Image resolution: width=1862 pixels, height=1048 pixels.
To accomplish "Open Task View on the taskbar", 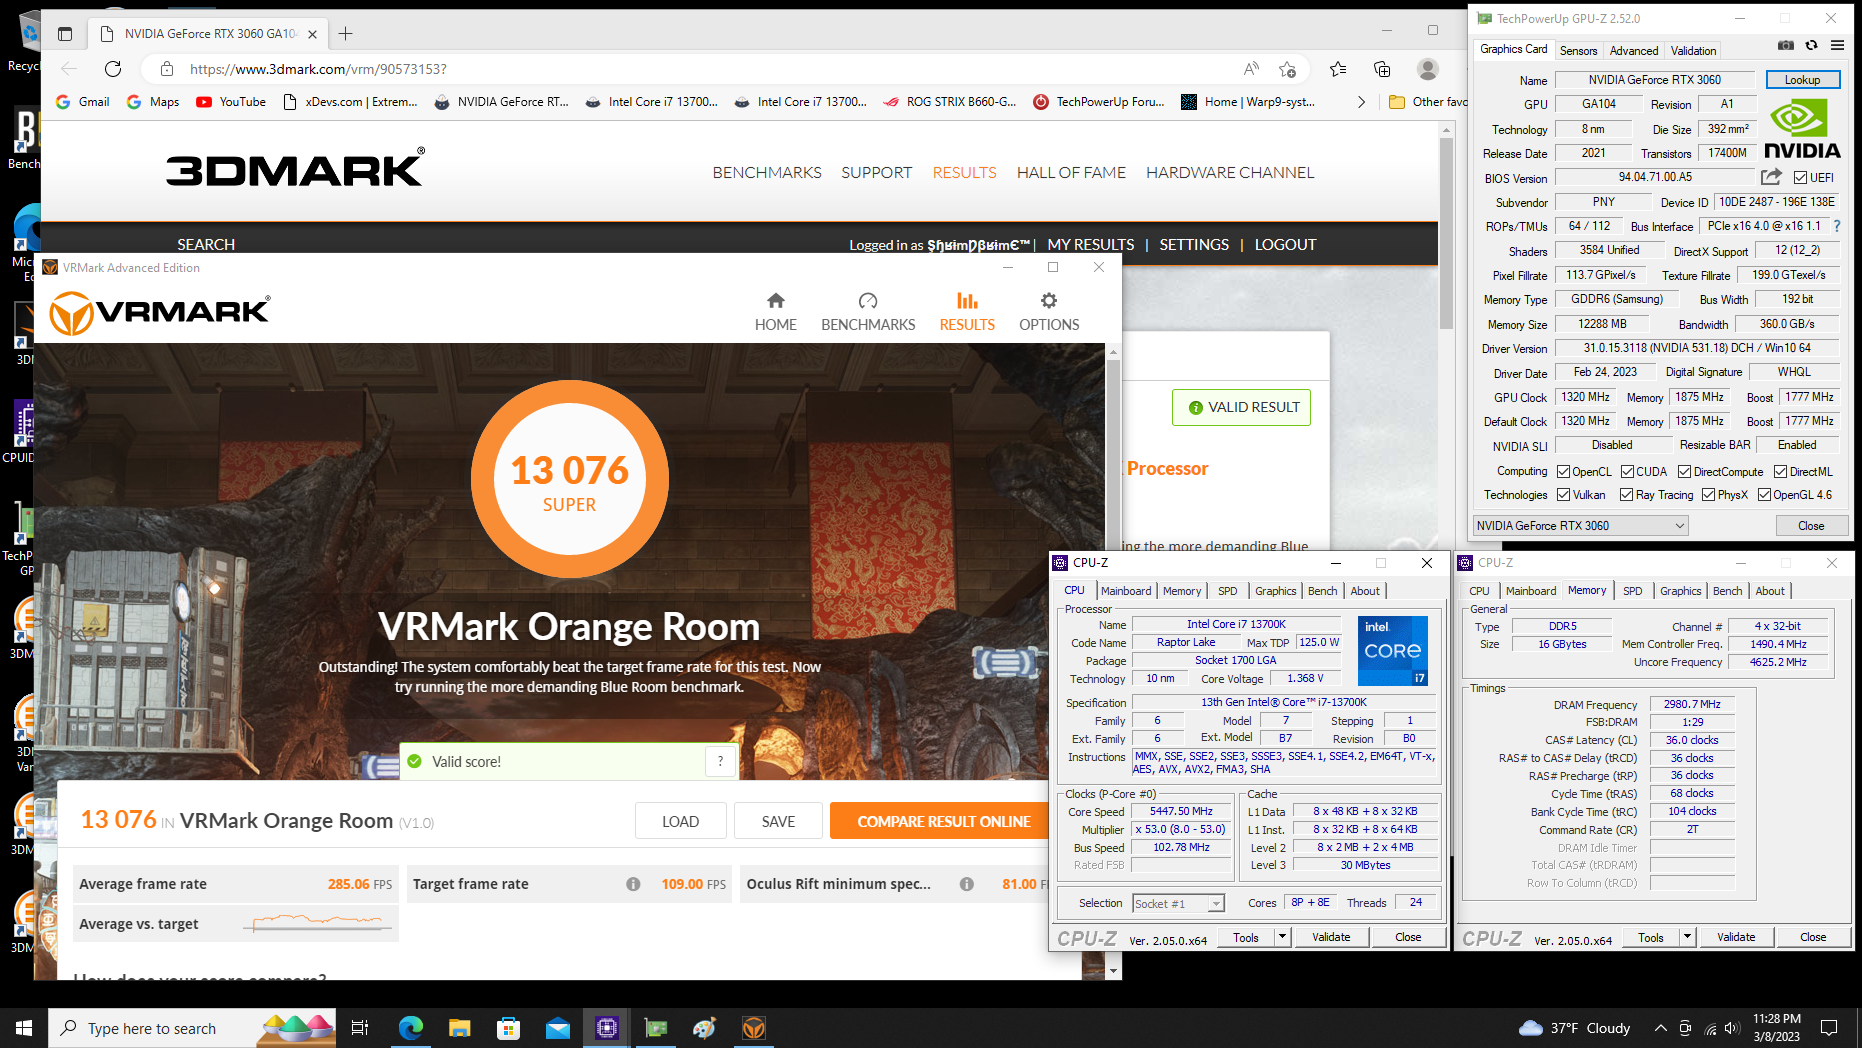I will (x=360, y=1028).
